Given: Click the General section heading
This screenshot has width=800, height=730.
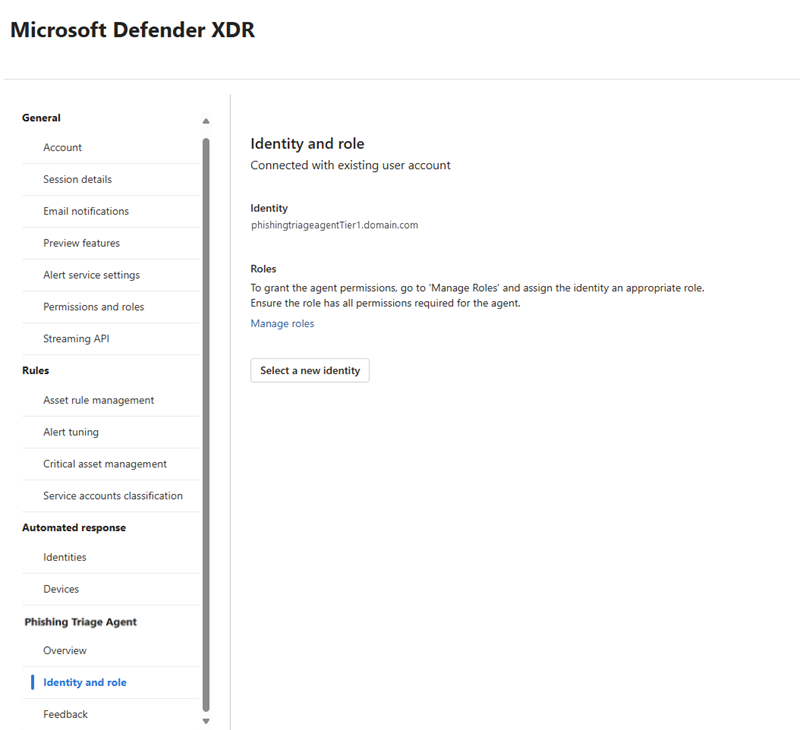Looking at the screenshot, I should [x=41, y=118].
